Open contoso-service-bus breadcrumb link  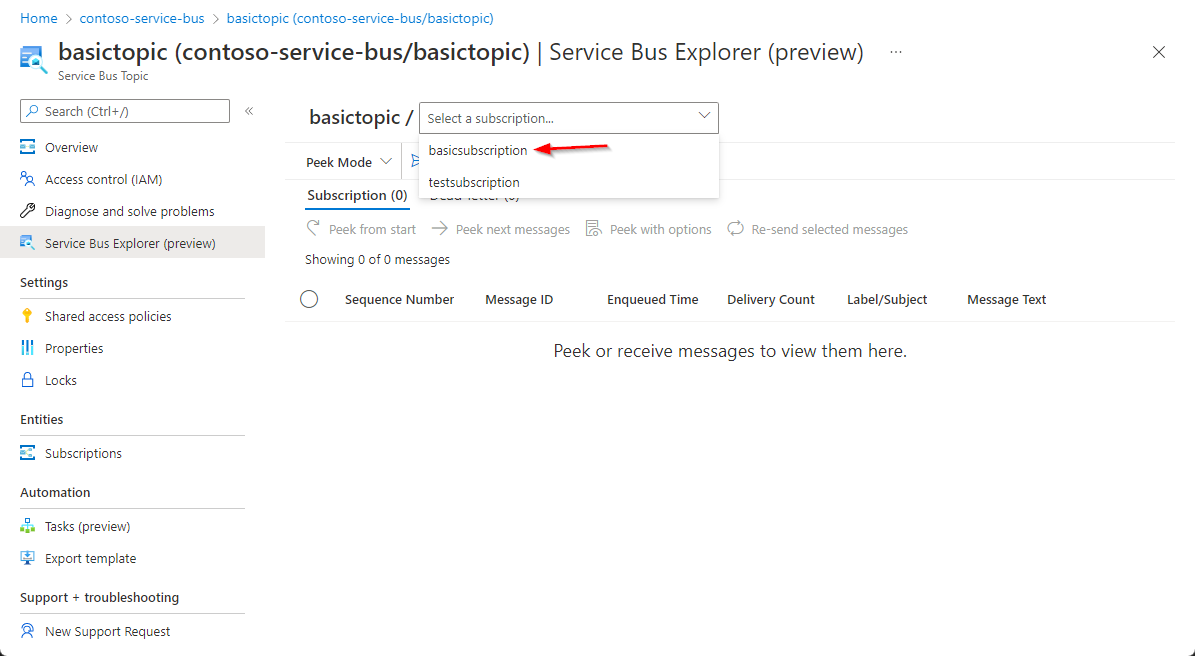point(142,18)
